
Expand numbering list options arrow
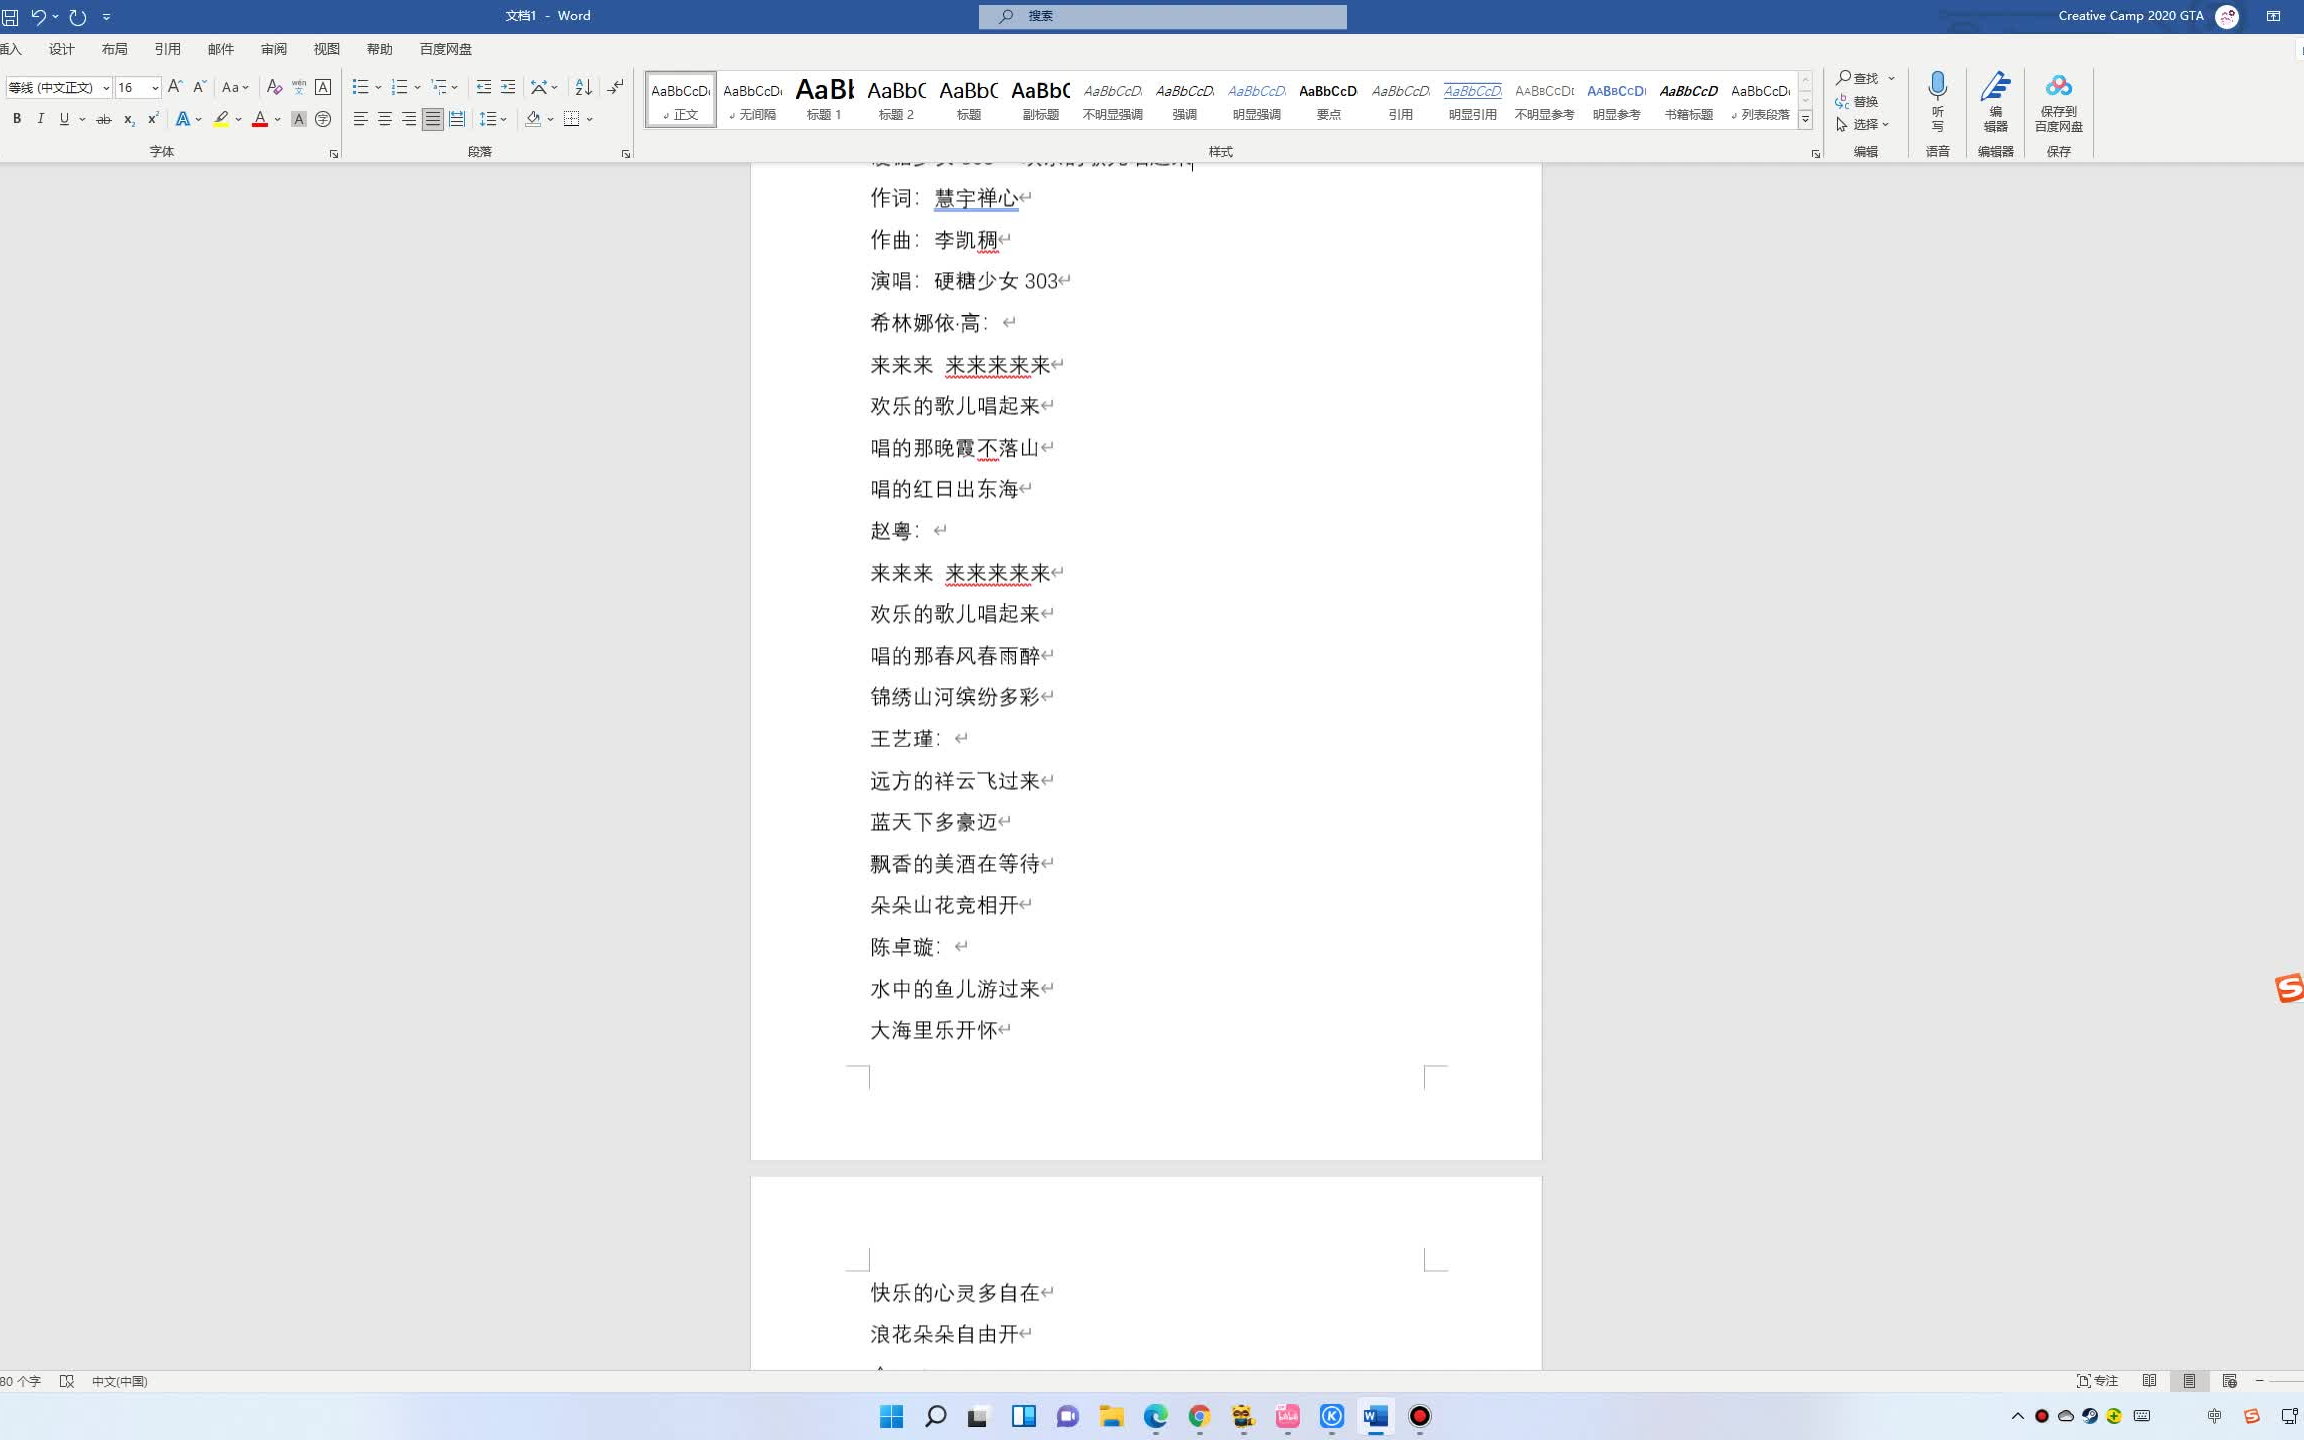[417, 87]
